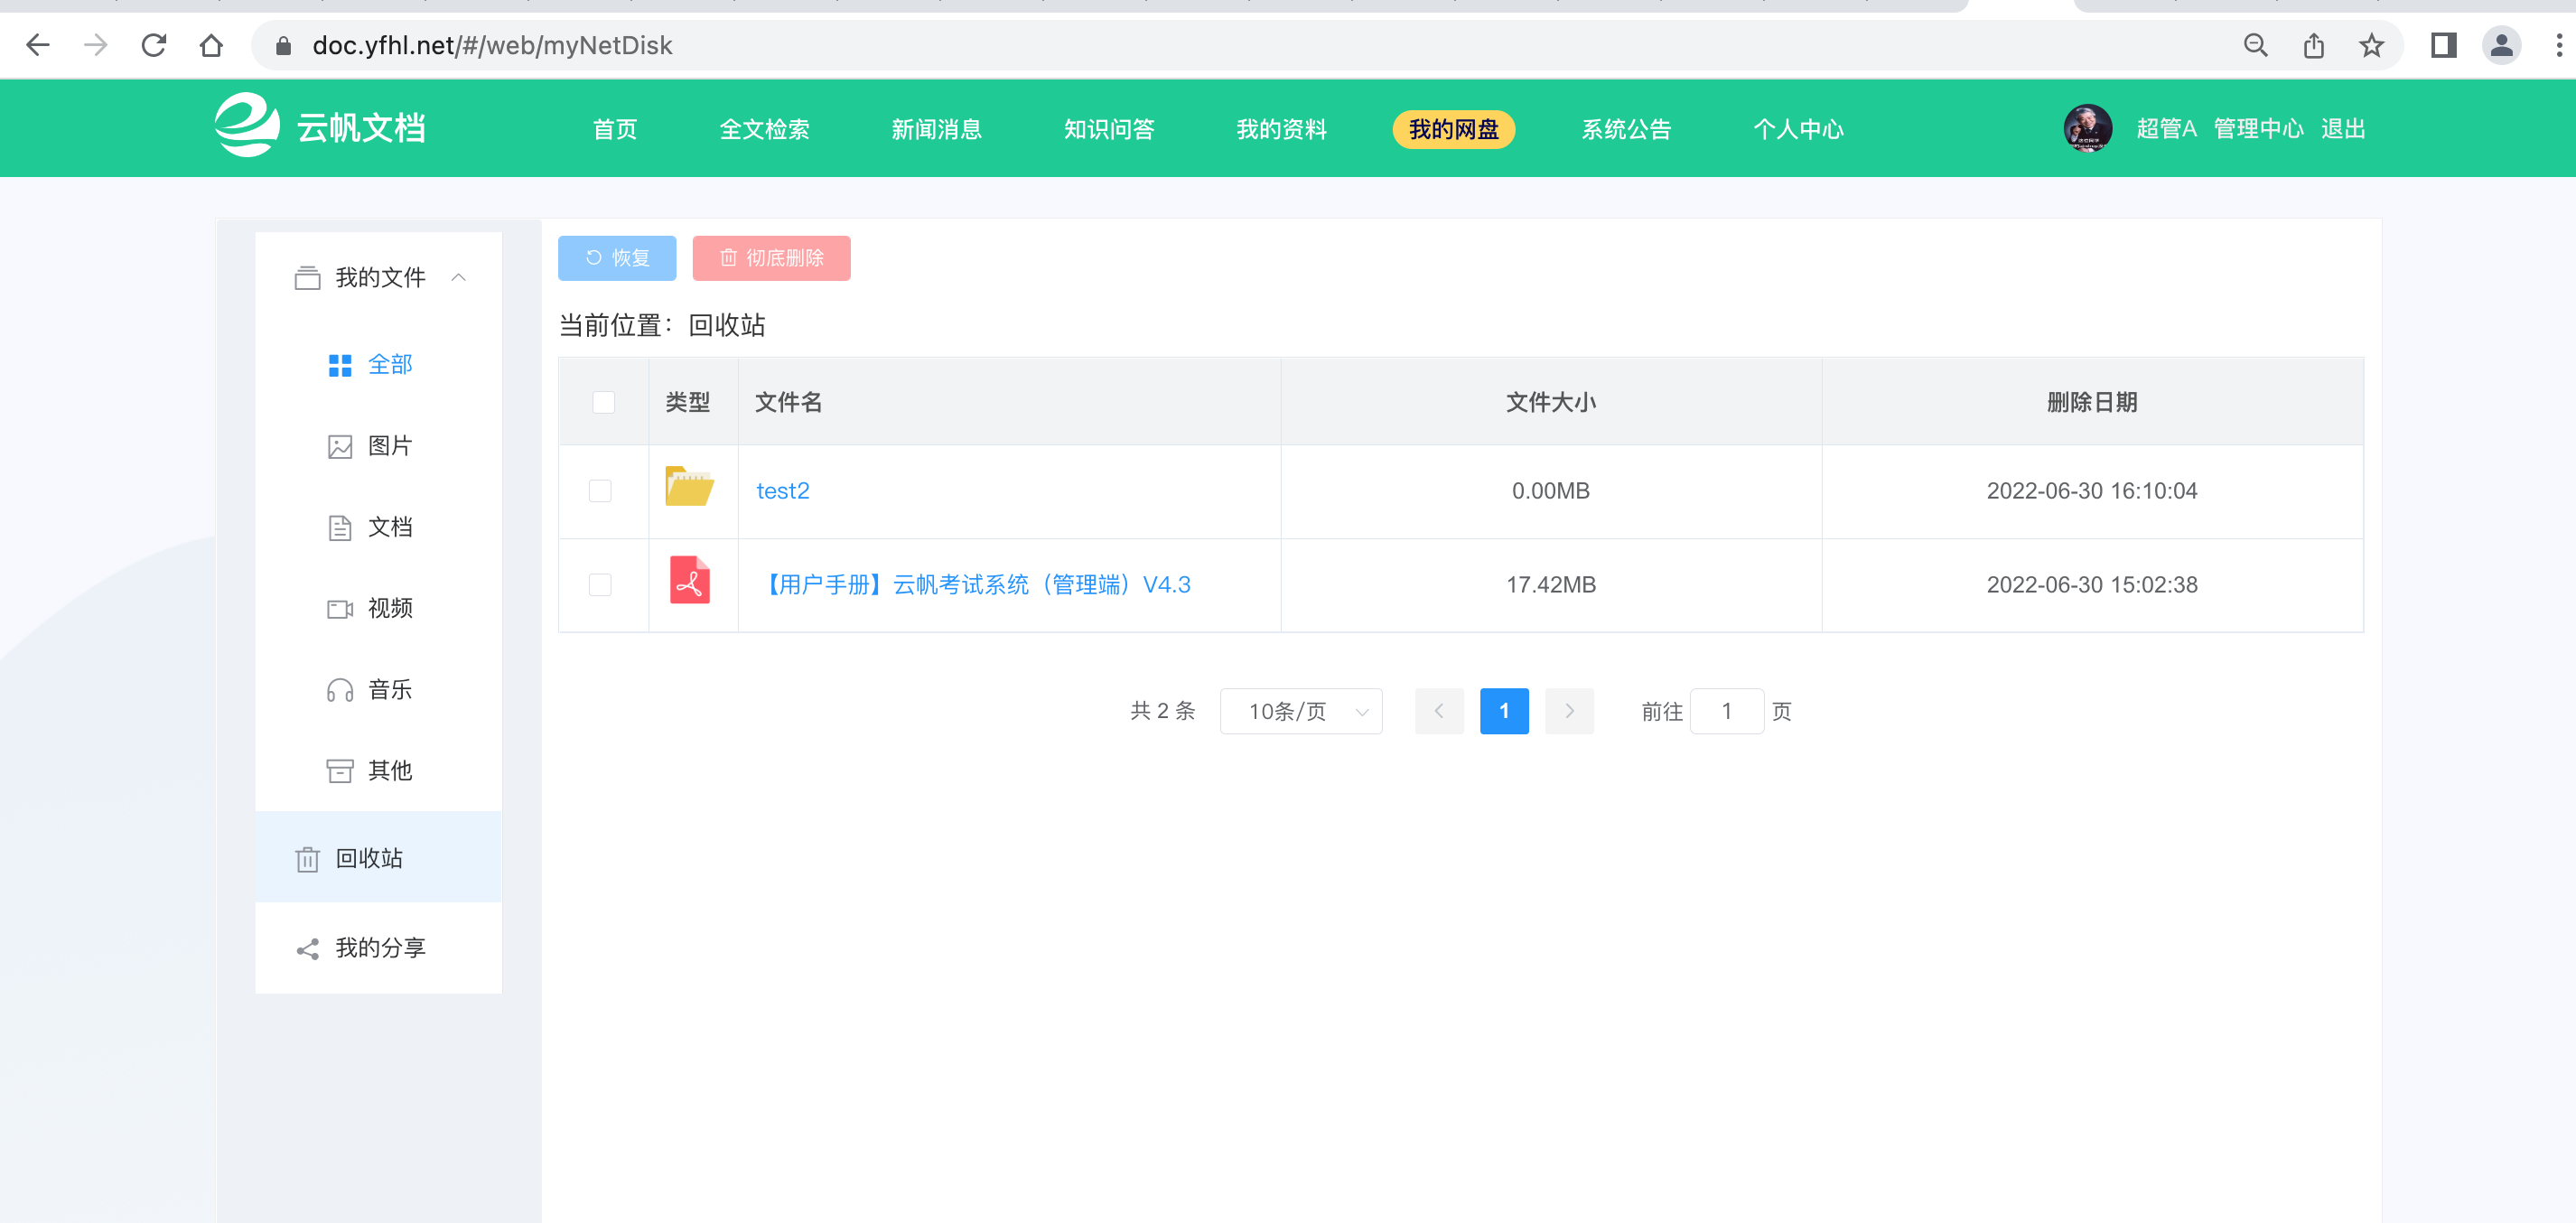Check the test2 row checkbox

pos(600,491)
